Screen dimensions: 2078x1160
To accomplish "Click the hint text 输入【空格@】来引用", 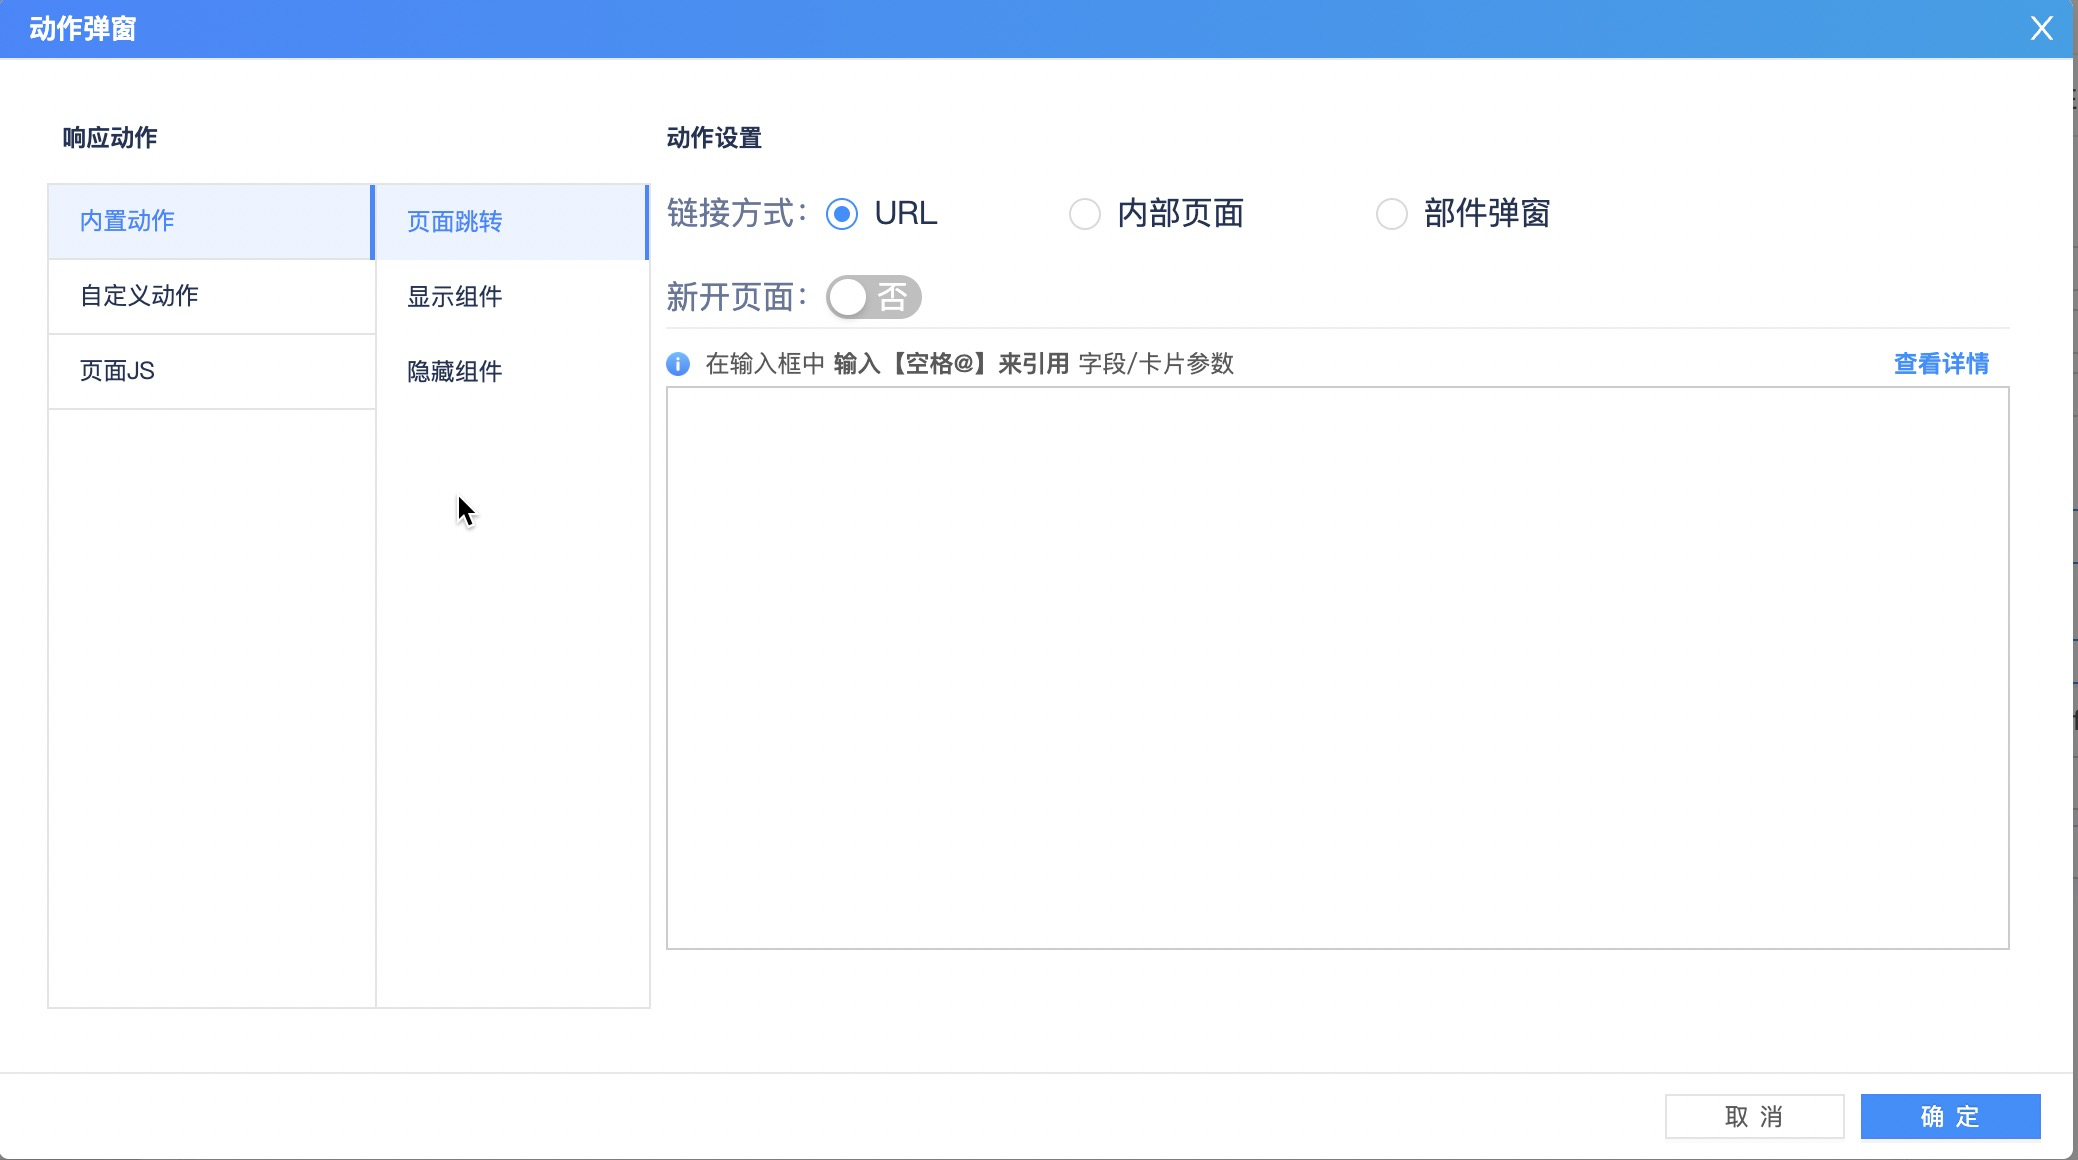I will [951, 364].
